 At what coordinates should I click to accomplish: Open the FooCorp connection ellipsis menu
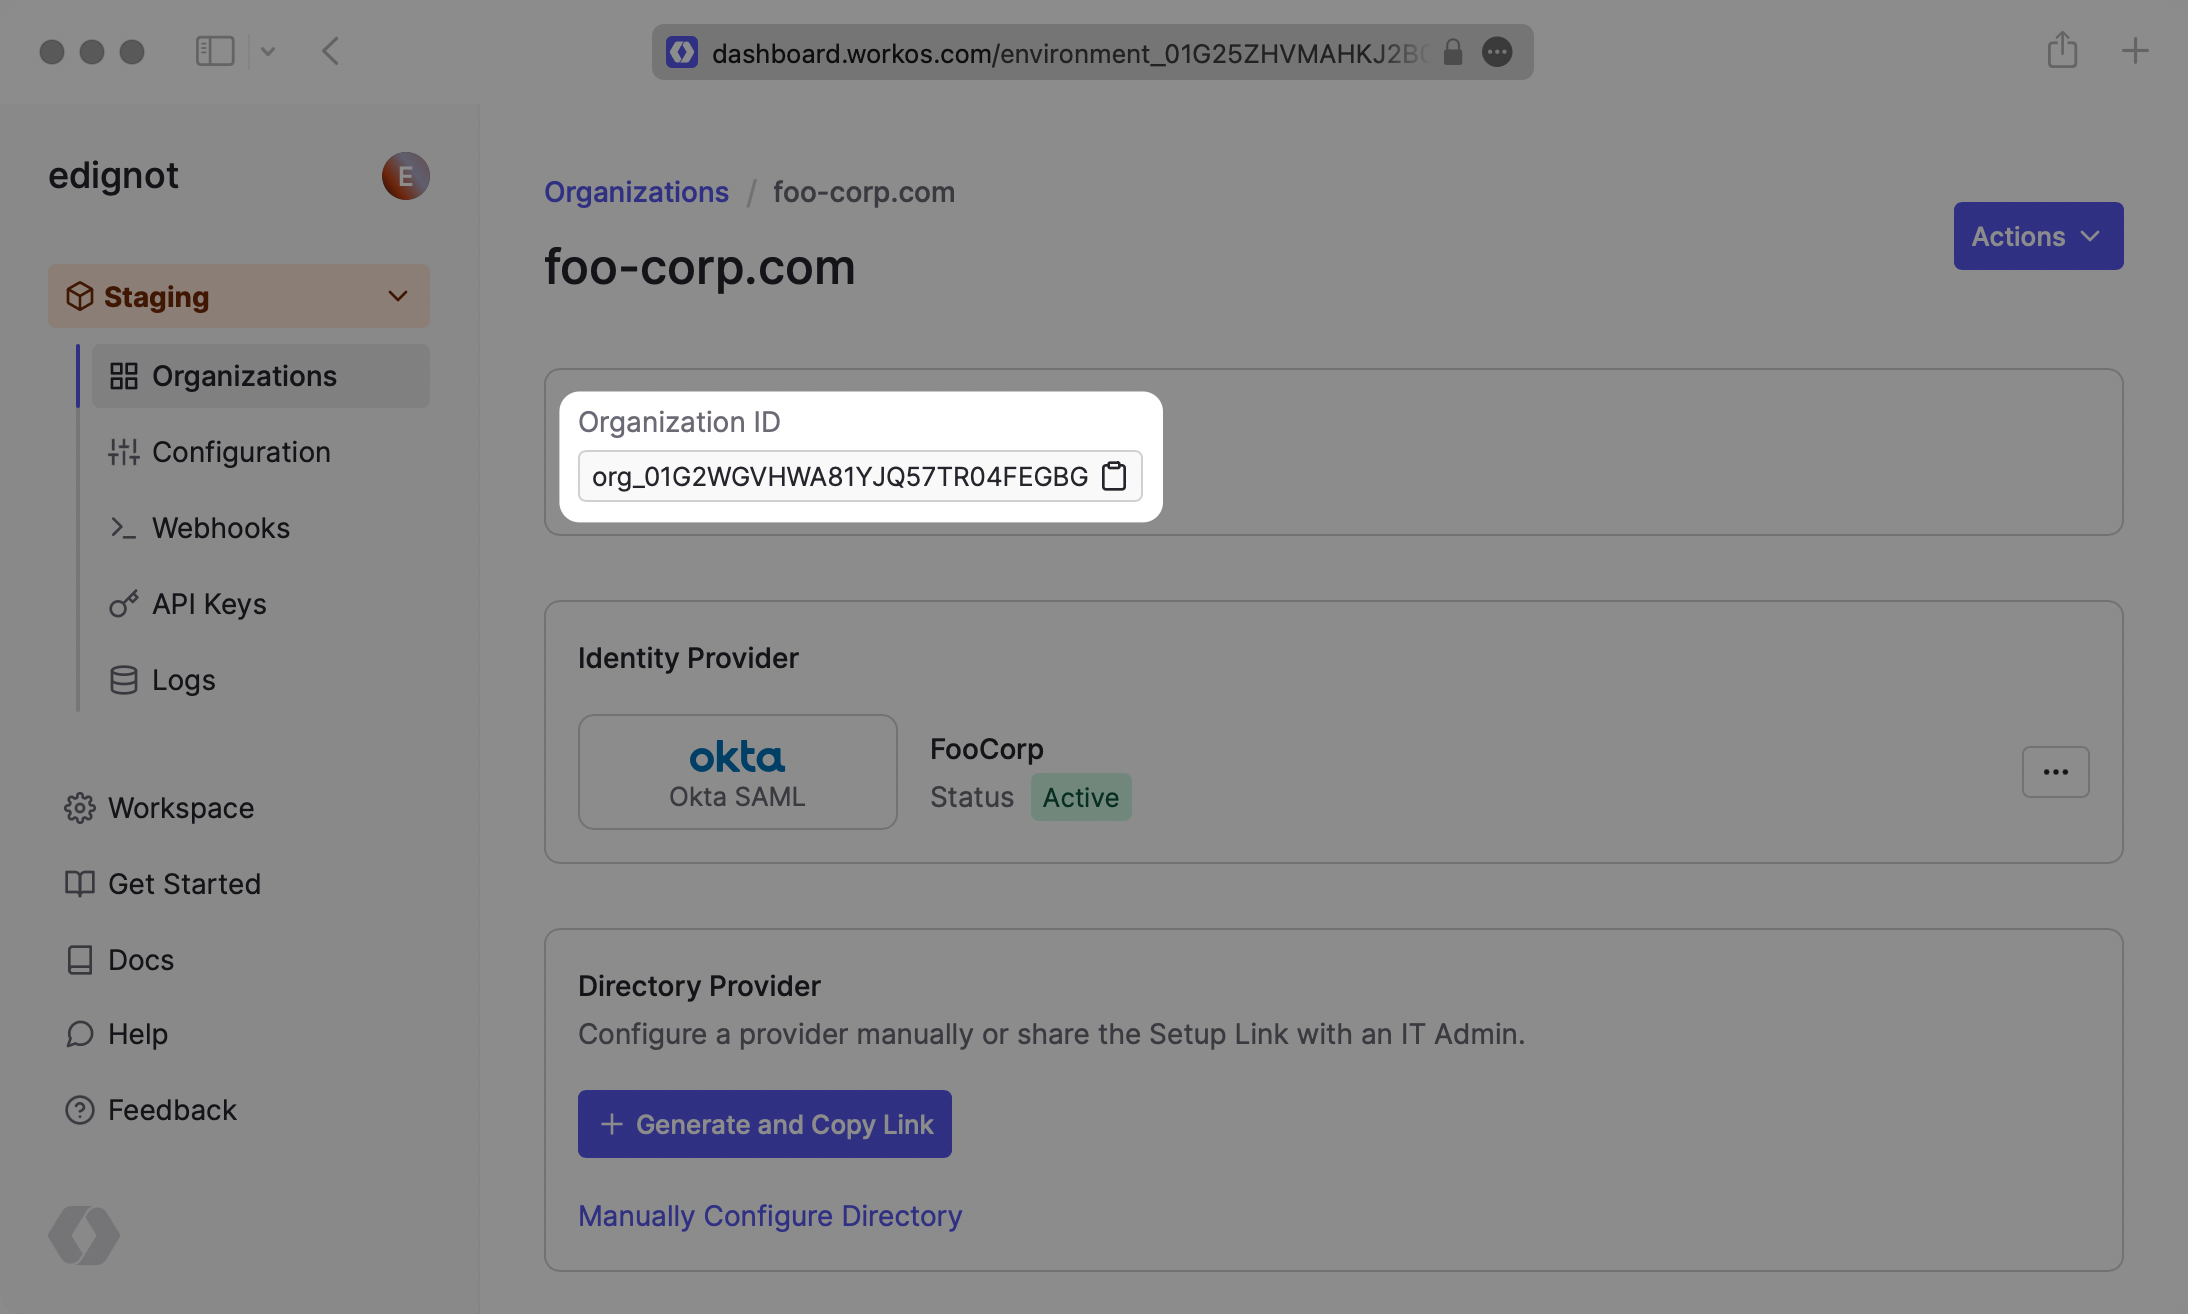click(2055, 772)
